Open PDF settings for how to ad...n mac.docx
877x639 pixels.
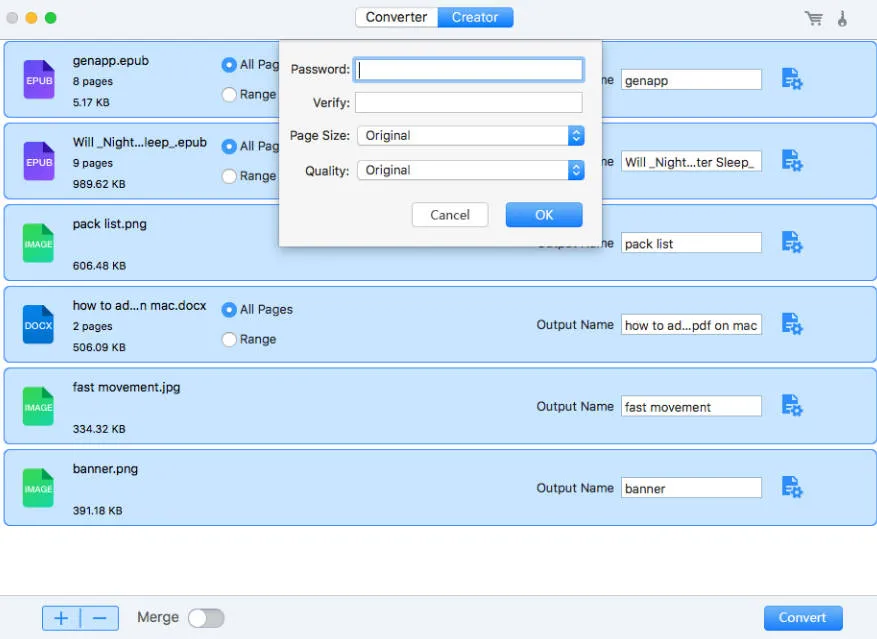point(791,324)
